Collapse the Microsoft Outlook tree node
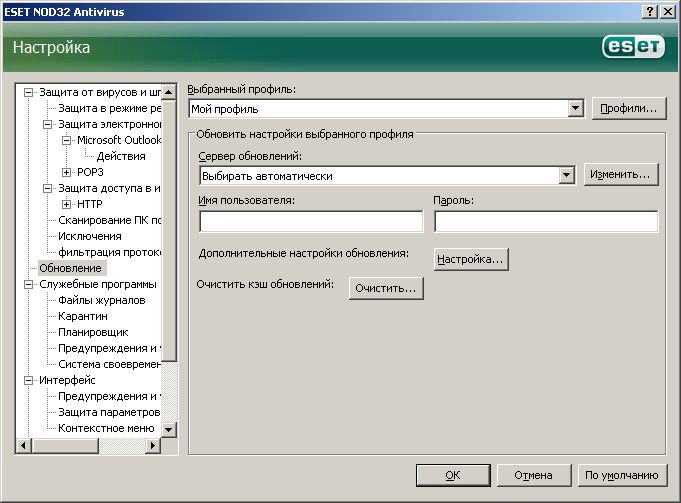 tap(66, 140)
